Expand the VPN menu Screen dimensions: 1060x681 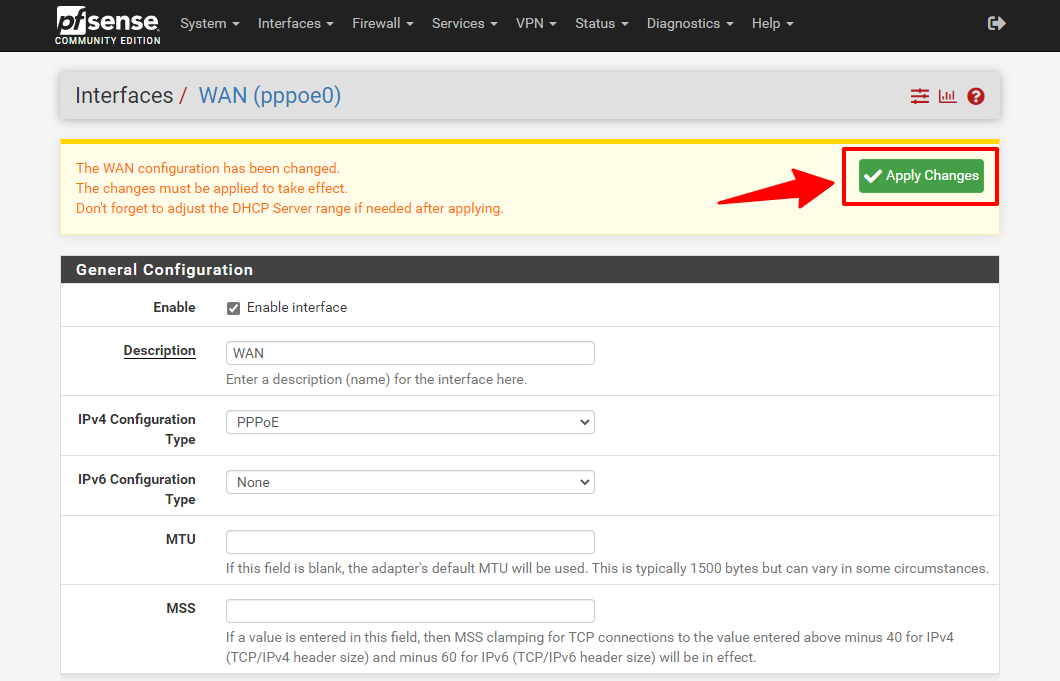point(536,23)
